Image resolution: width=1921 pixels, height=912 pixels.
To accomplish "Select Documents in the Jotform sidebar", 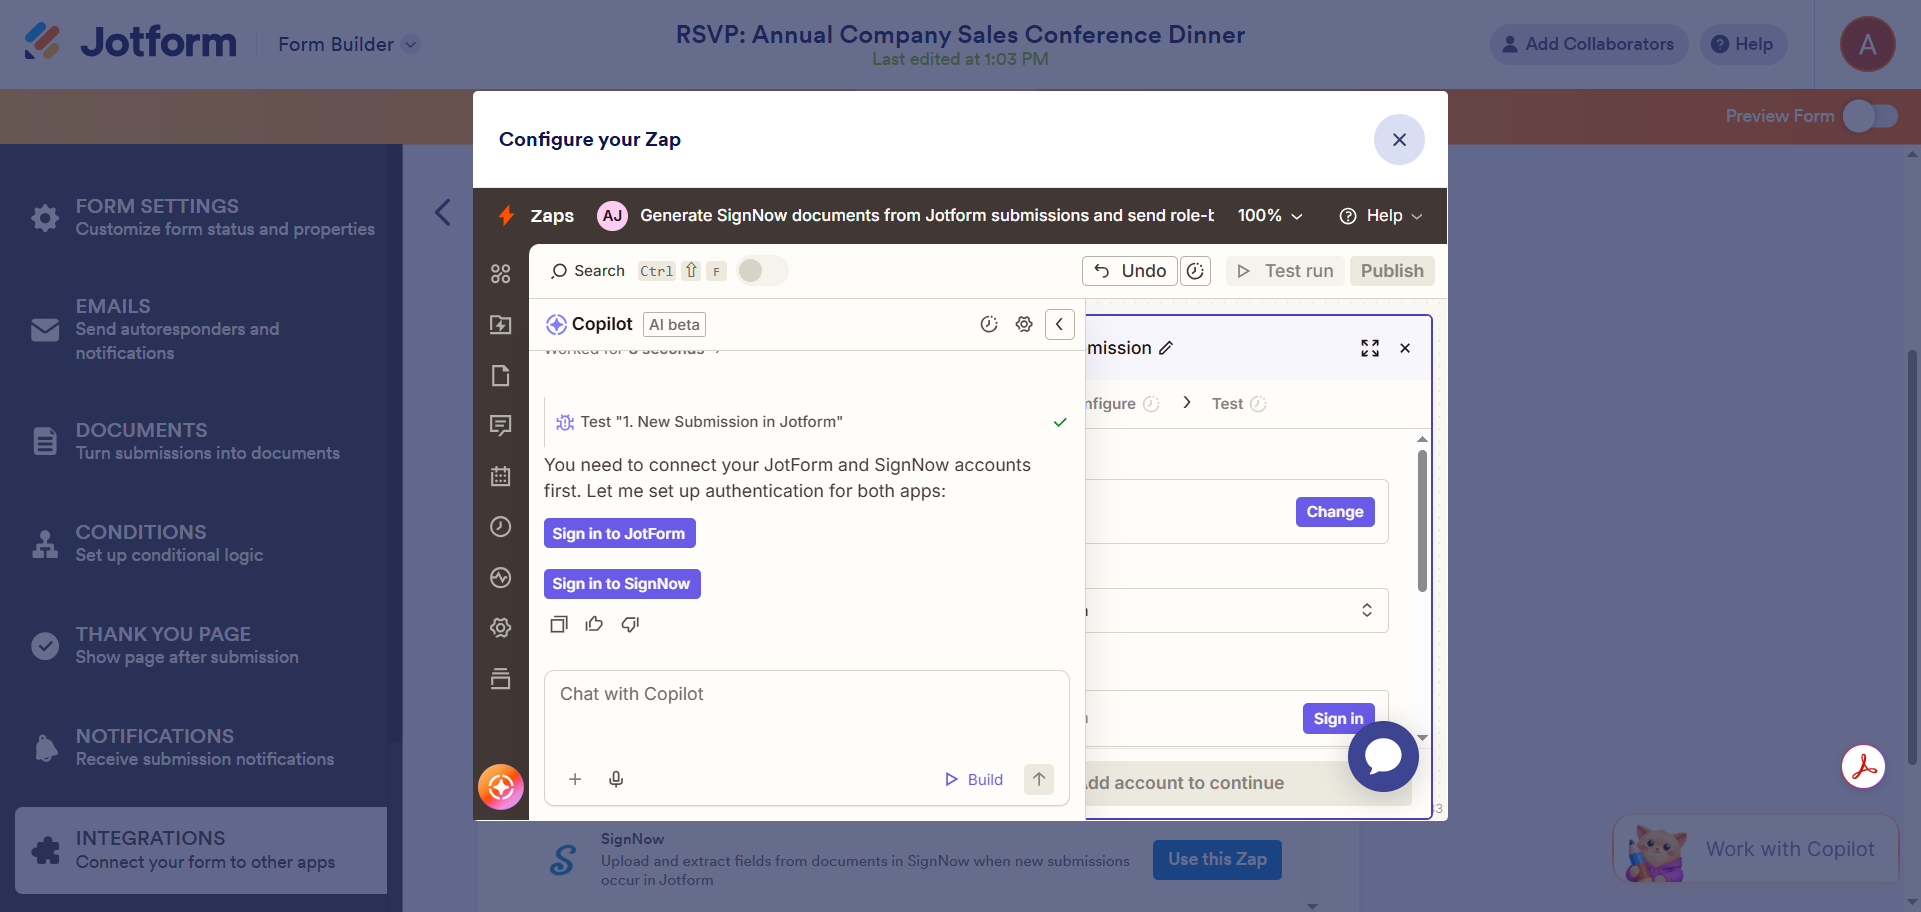I will click(x=142, y=440).
